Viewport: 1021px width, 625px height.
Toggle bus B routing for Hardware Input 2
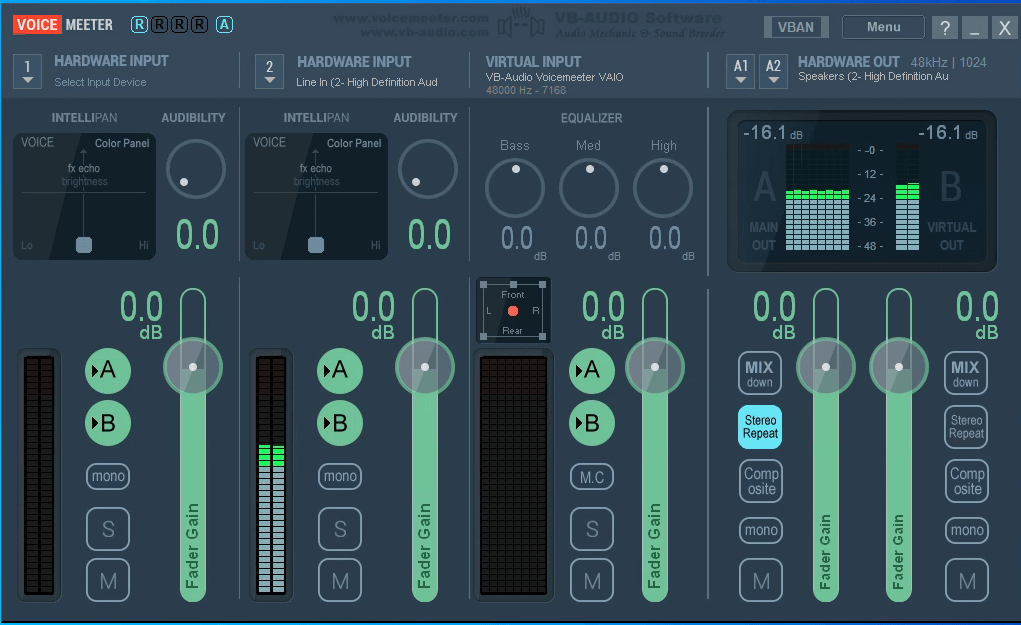tap(340, 423)
